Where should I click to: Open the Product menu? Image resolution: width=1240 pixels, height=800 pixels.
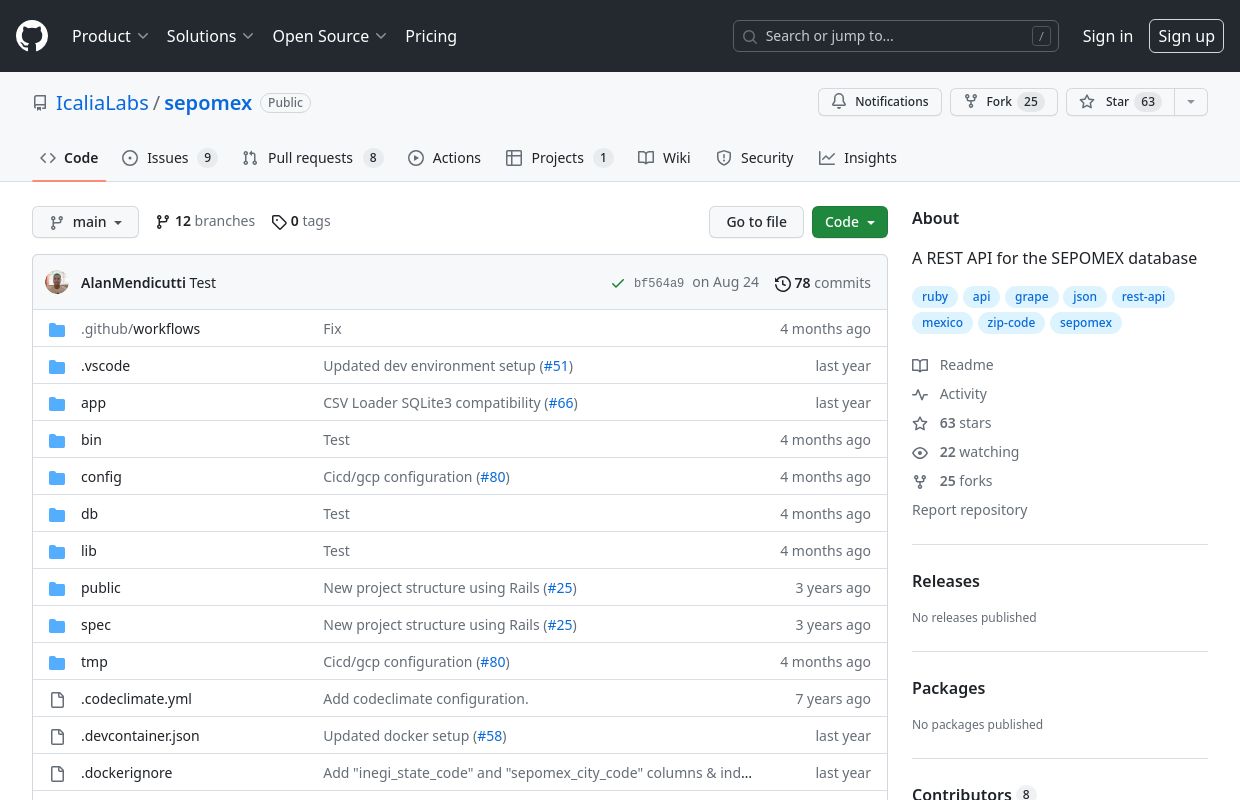pyautogui.click(x=110, y=36)
